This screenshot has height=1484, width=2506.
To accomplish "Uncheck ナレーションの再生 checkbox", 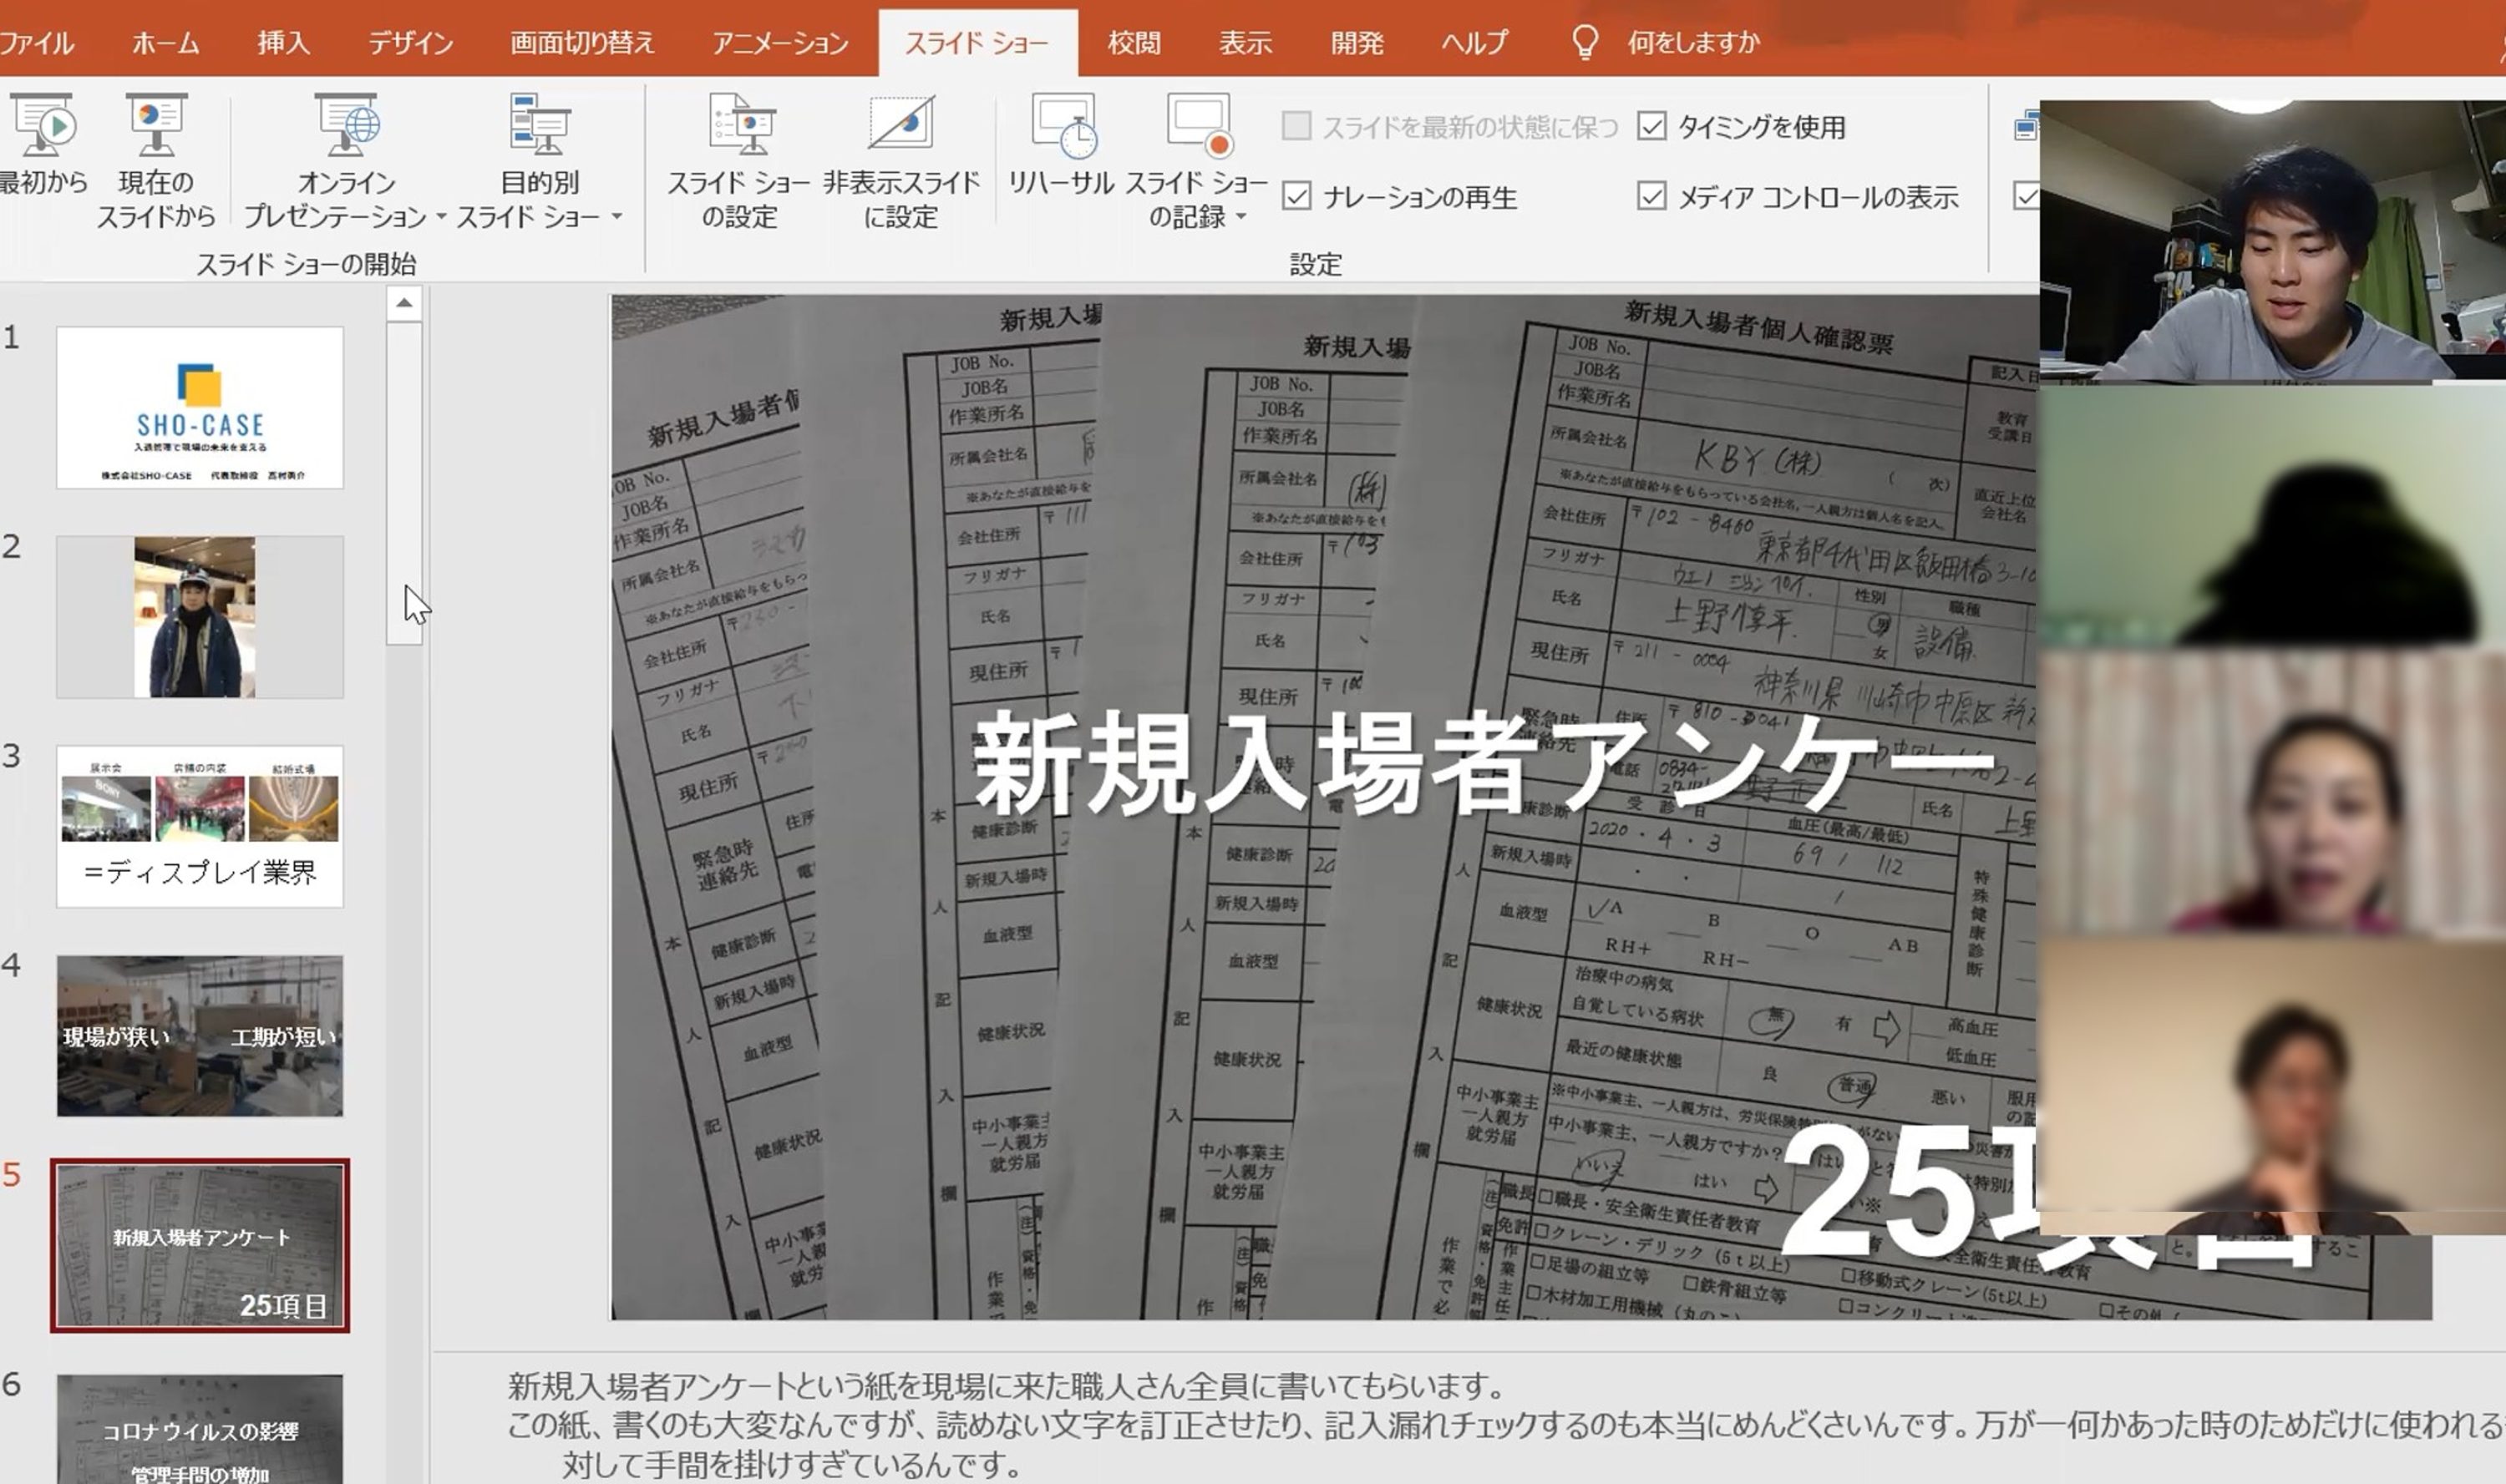I will point(1296,196).
